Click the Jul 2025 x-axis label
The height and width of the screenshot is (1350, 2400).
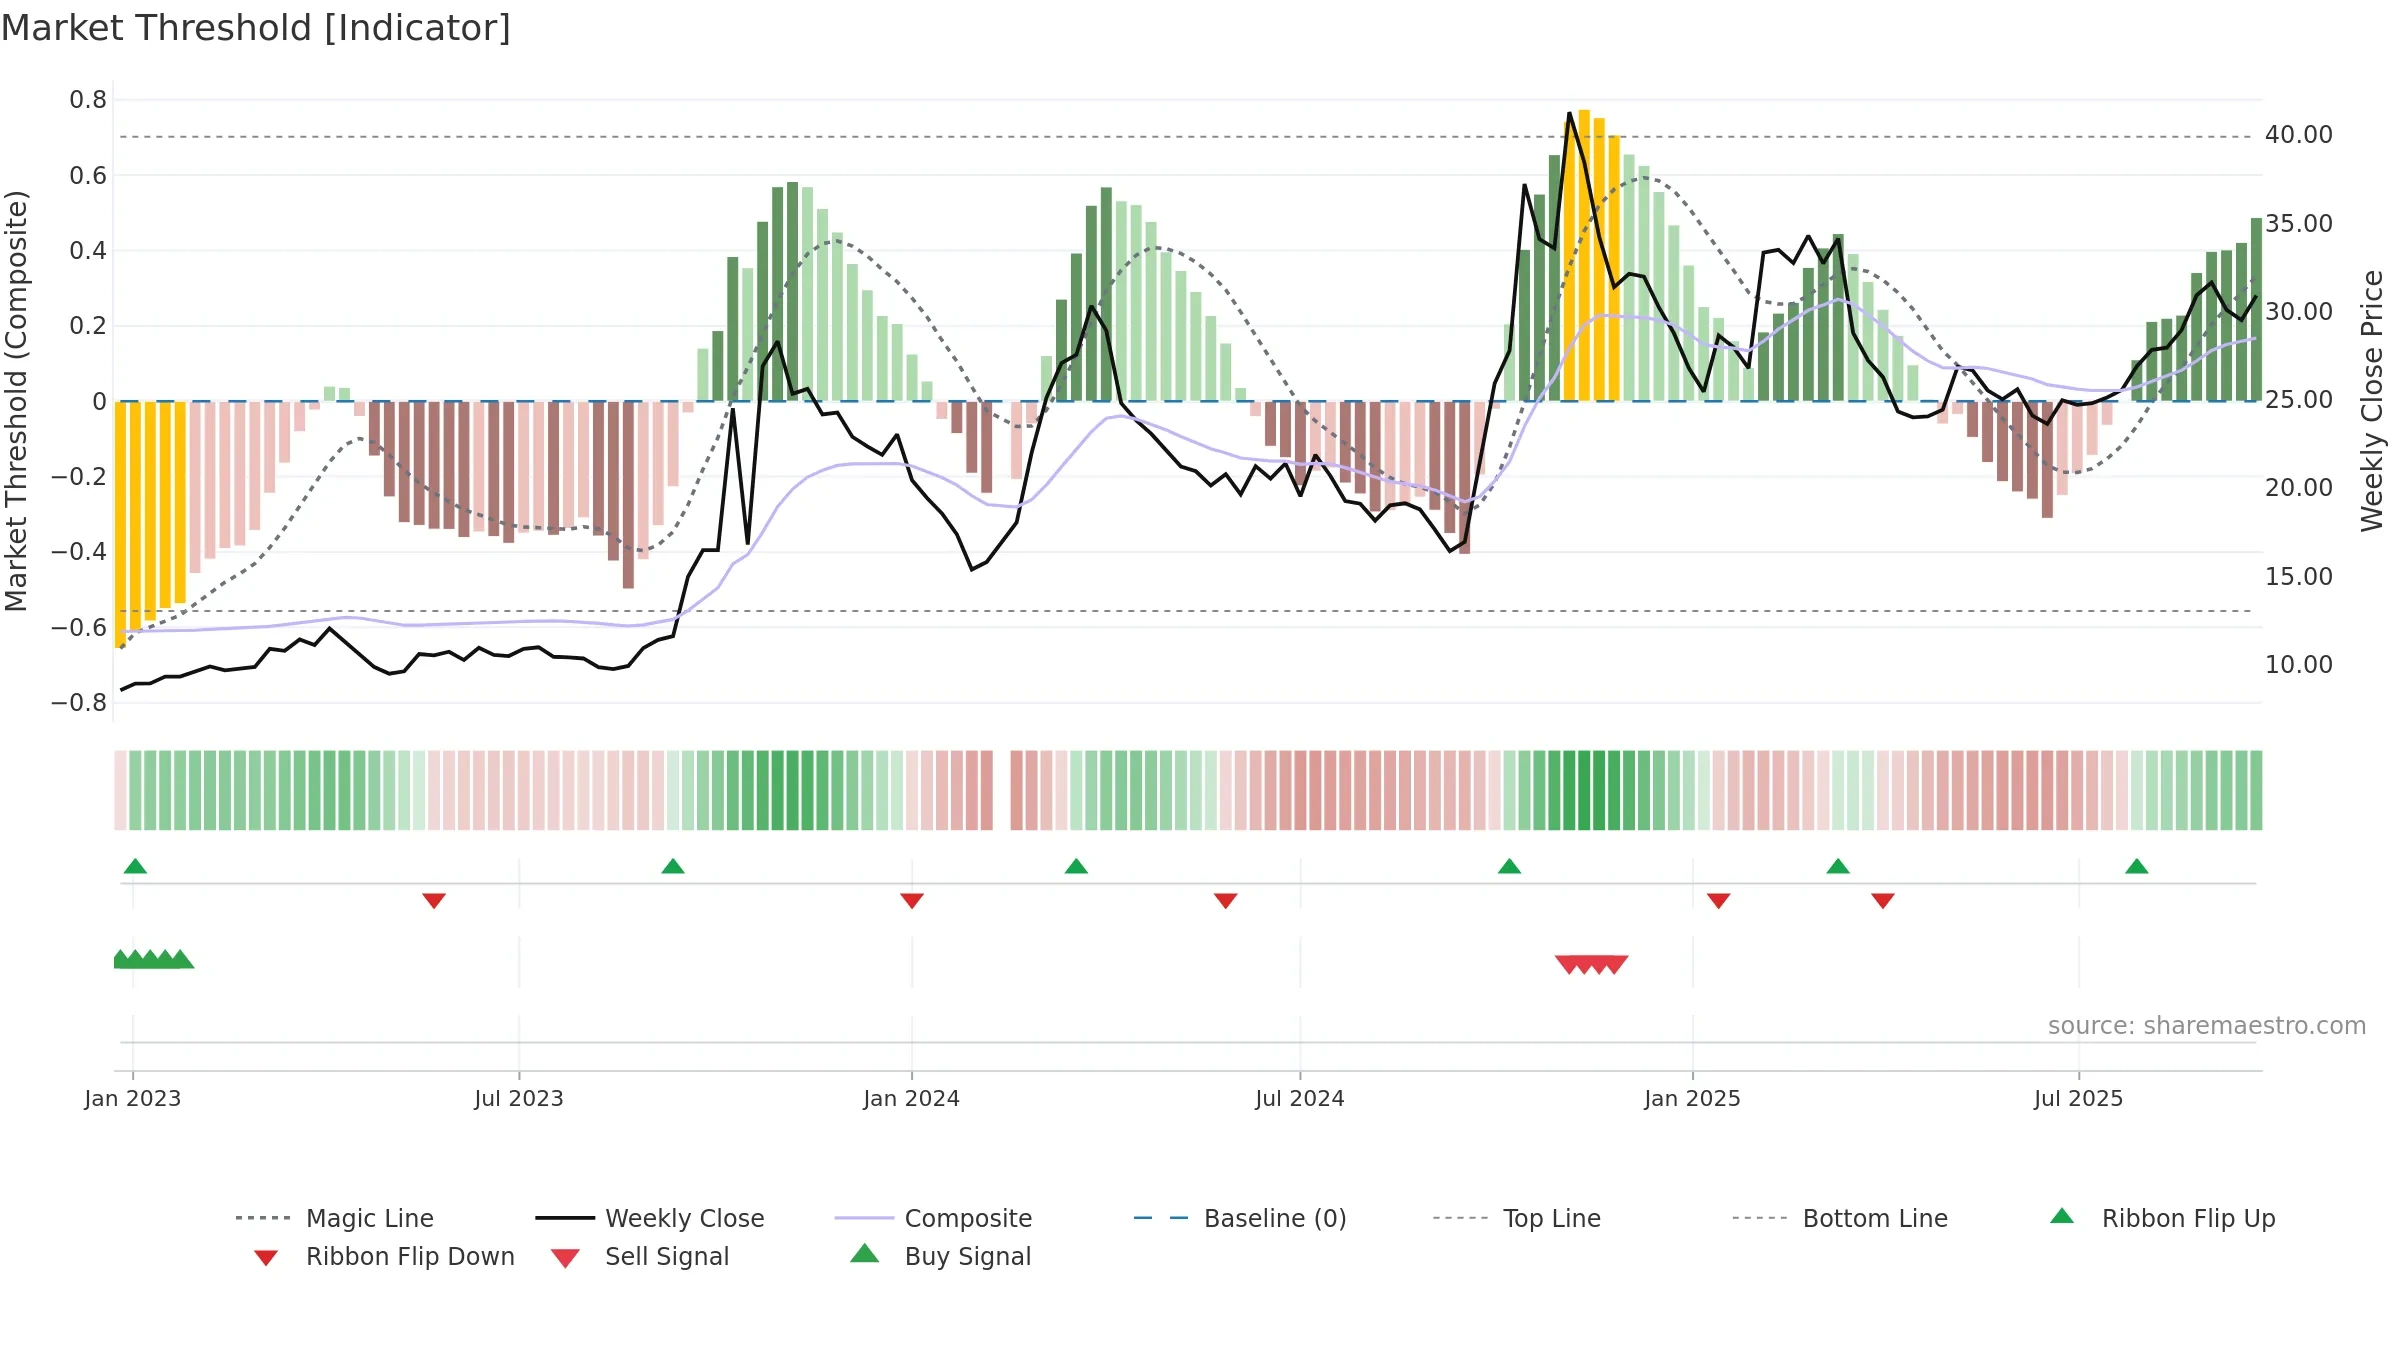coord(2079,1099)
